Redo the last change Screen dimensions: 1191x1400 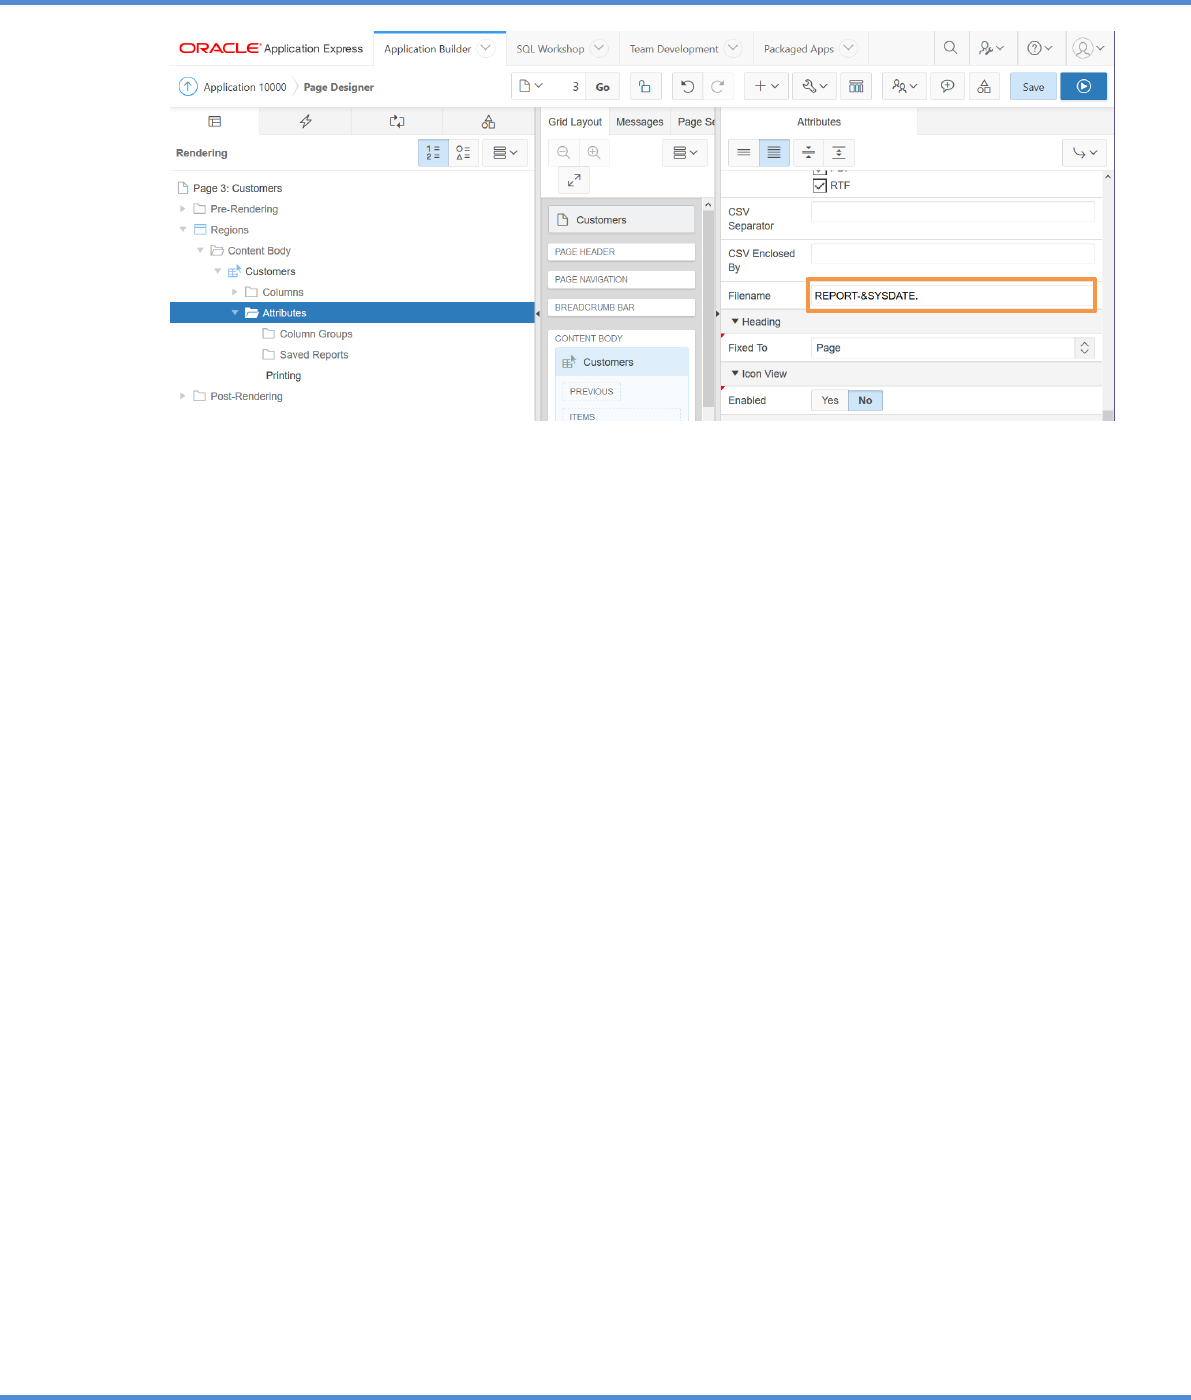tap(718, 87)
